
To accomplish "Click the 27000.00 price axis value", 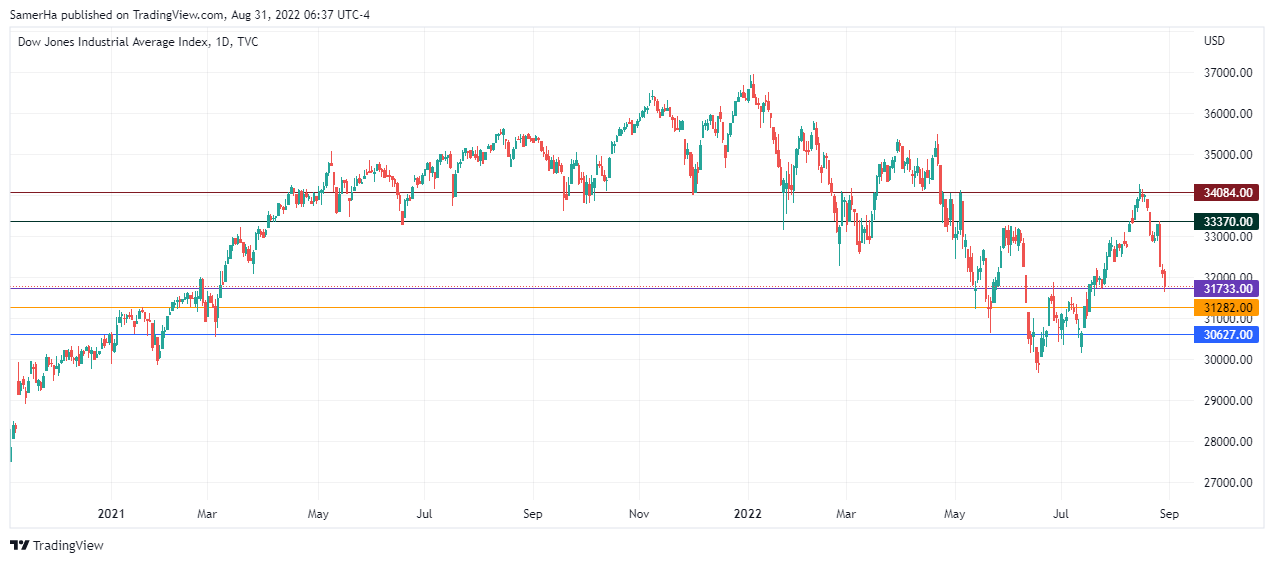I will click(1229, 483).
